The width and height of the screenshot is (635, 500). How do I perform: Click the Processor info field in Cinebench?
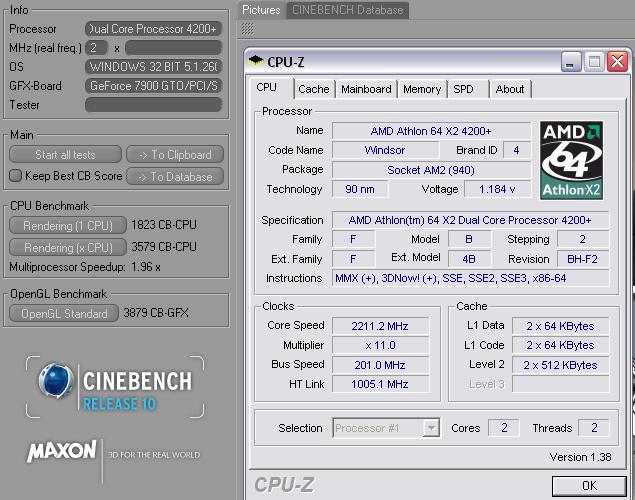[153, 29]
